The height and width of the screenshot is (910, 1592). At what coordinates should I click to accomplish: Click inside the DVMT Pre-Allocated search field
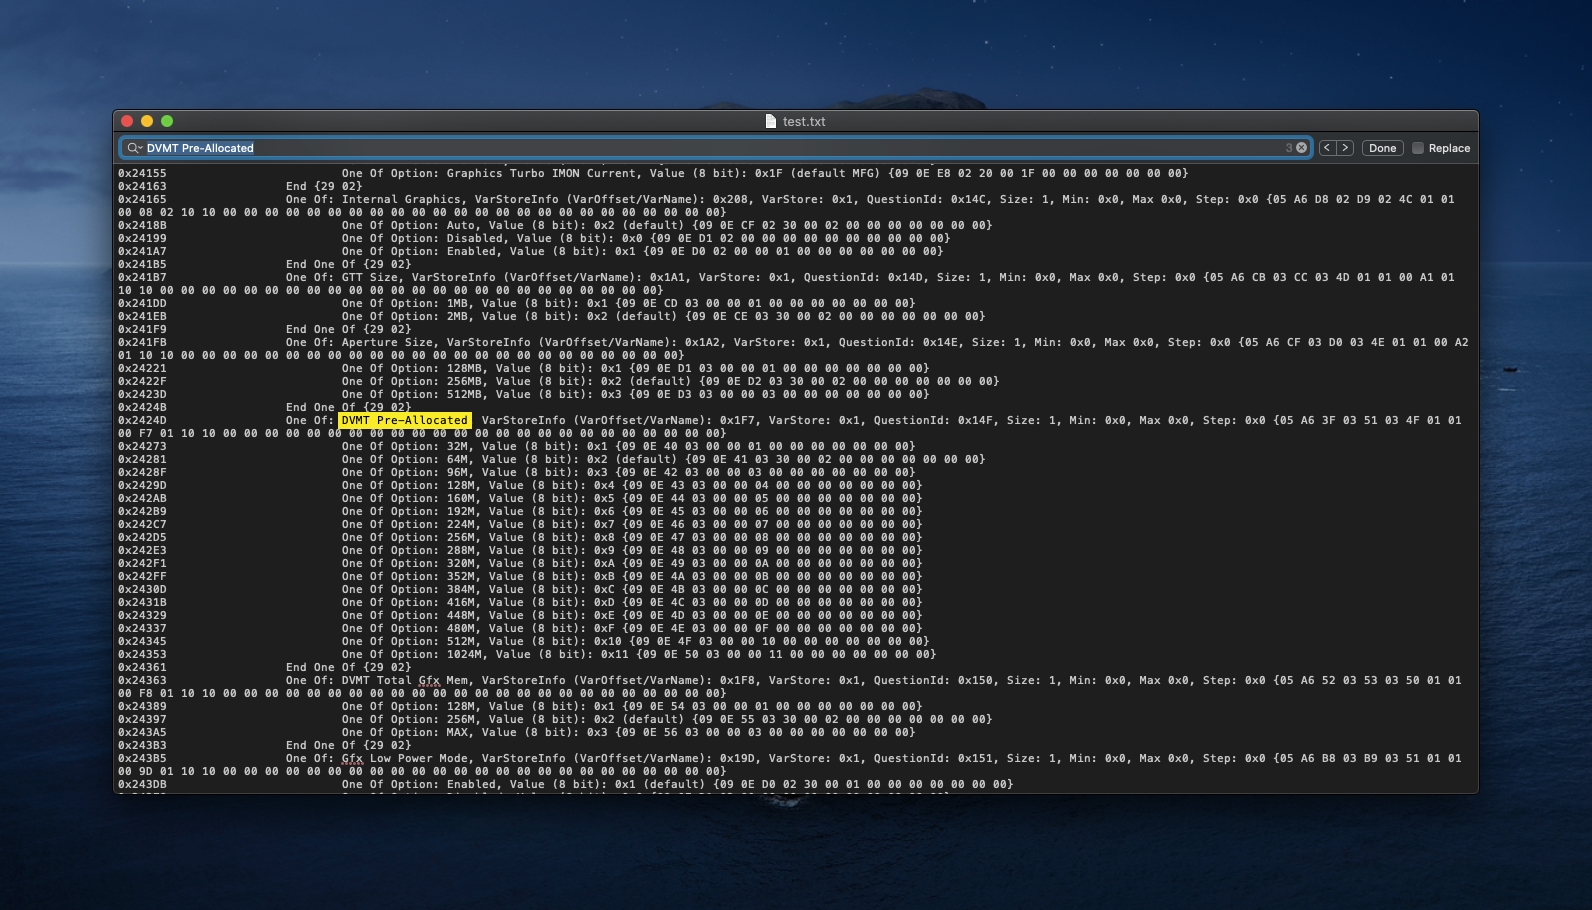click(x=700, y=148)
